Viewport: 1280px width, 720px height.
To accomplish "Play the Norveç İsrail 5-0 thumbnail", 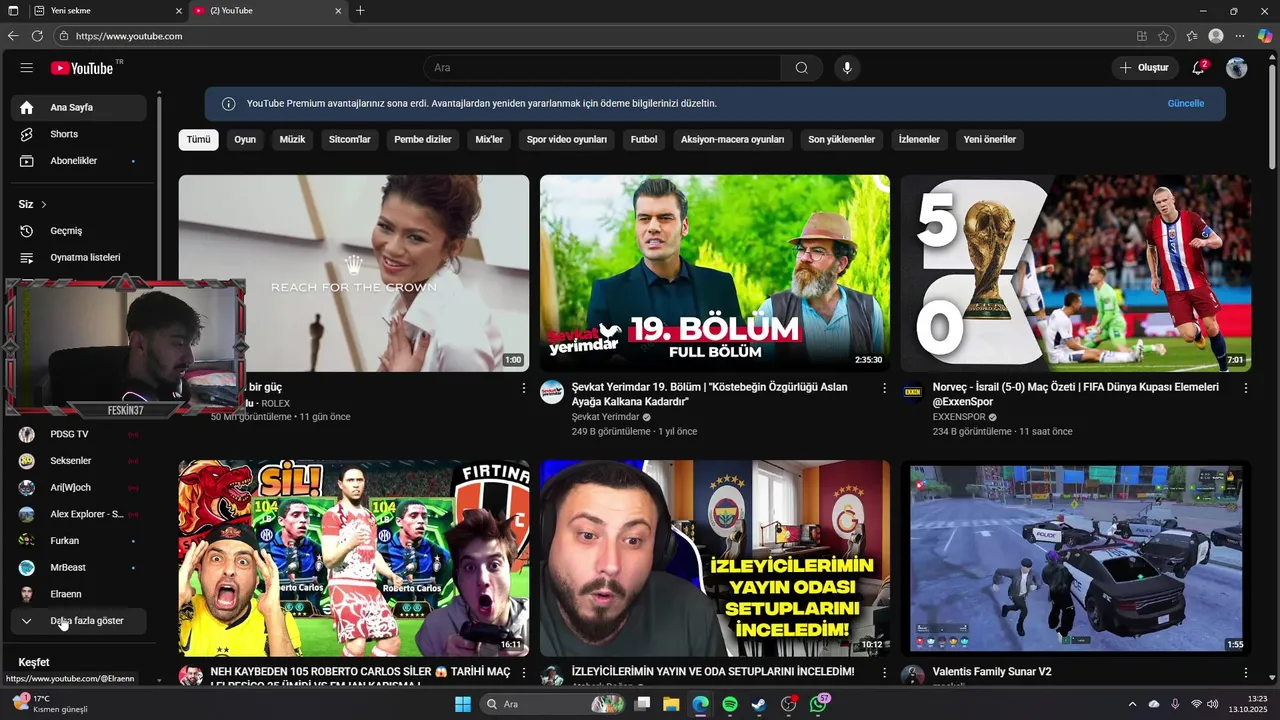I will click(x=1076, y=273).
